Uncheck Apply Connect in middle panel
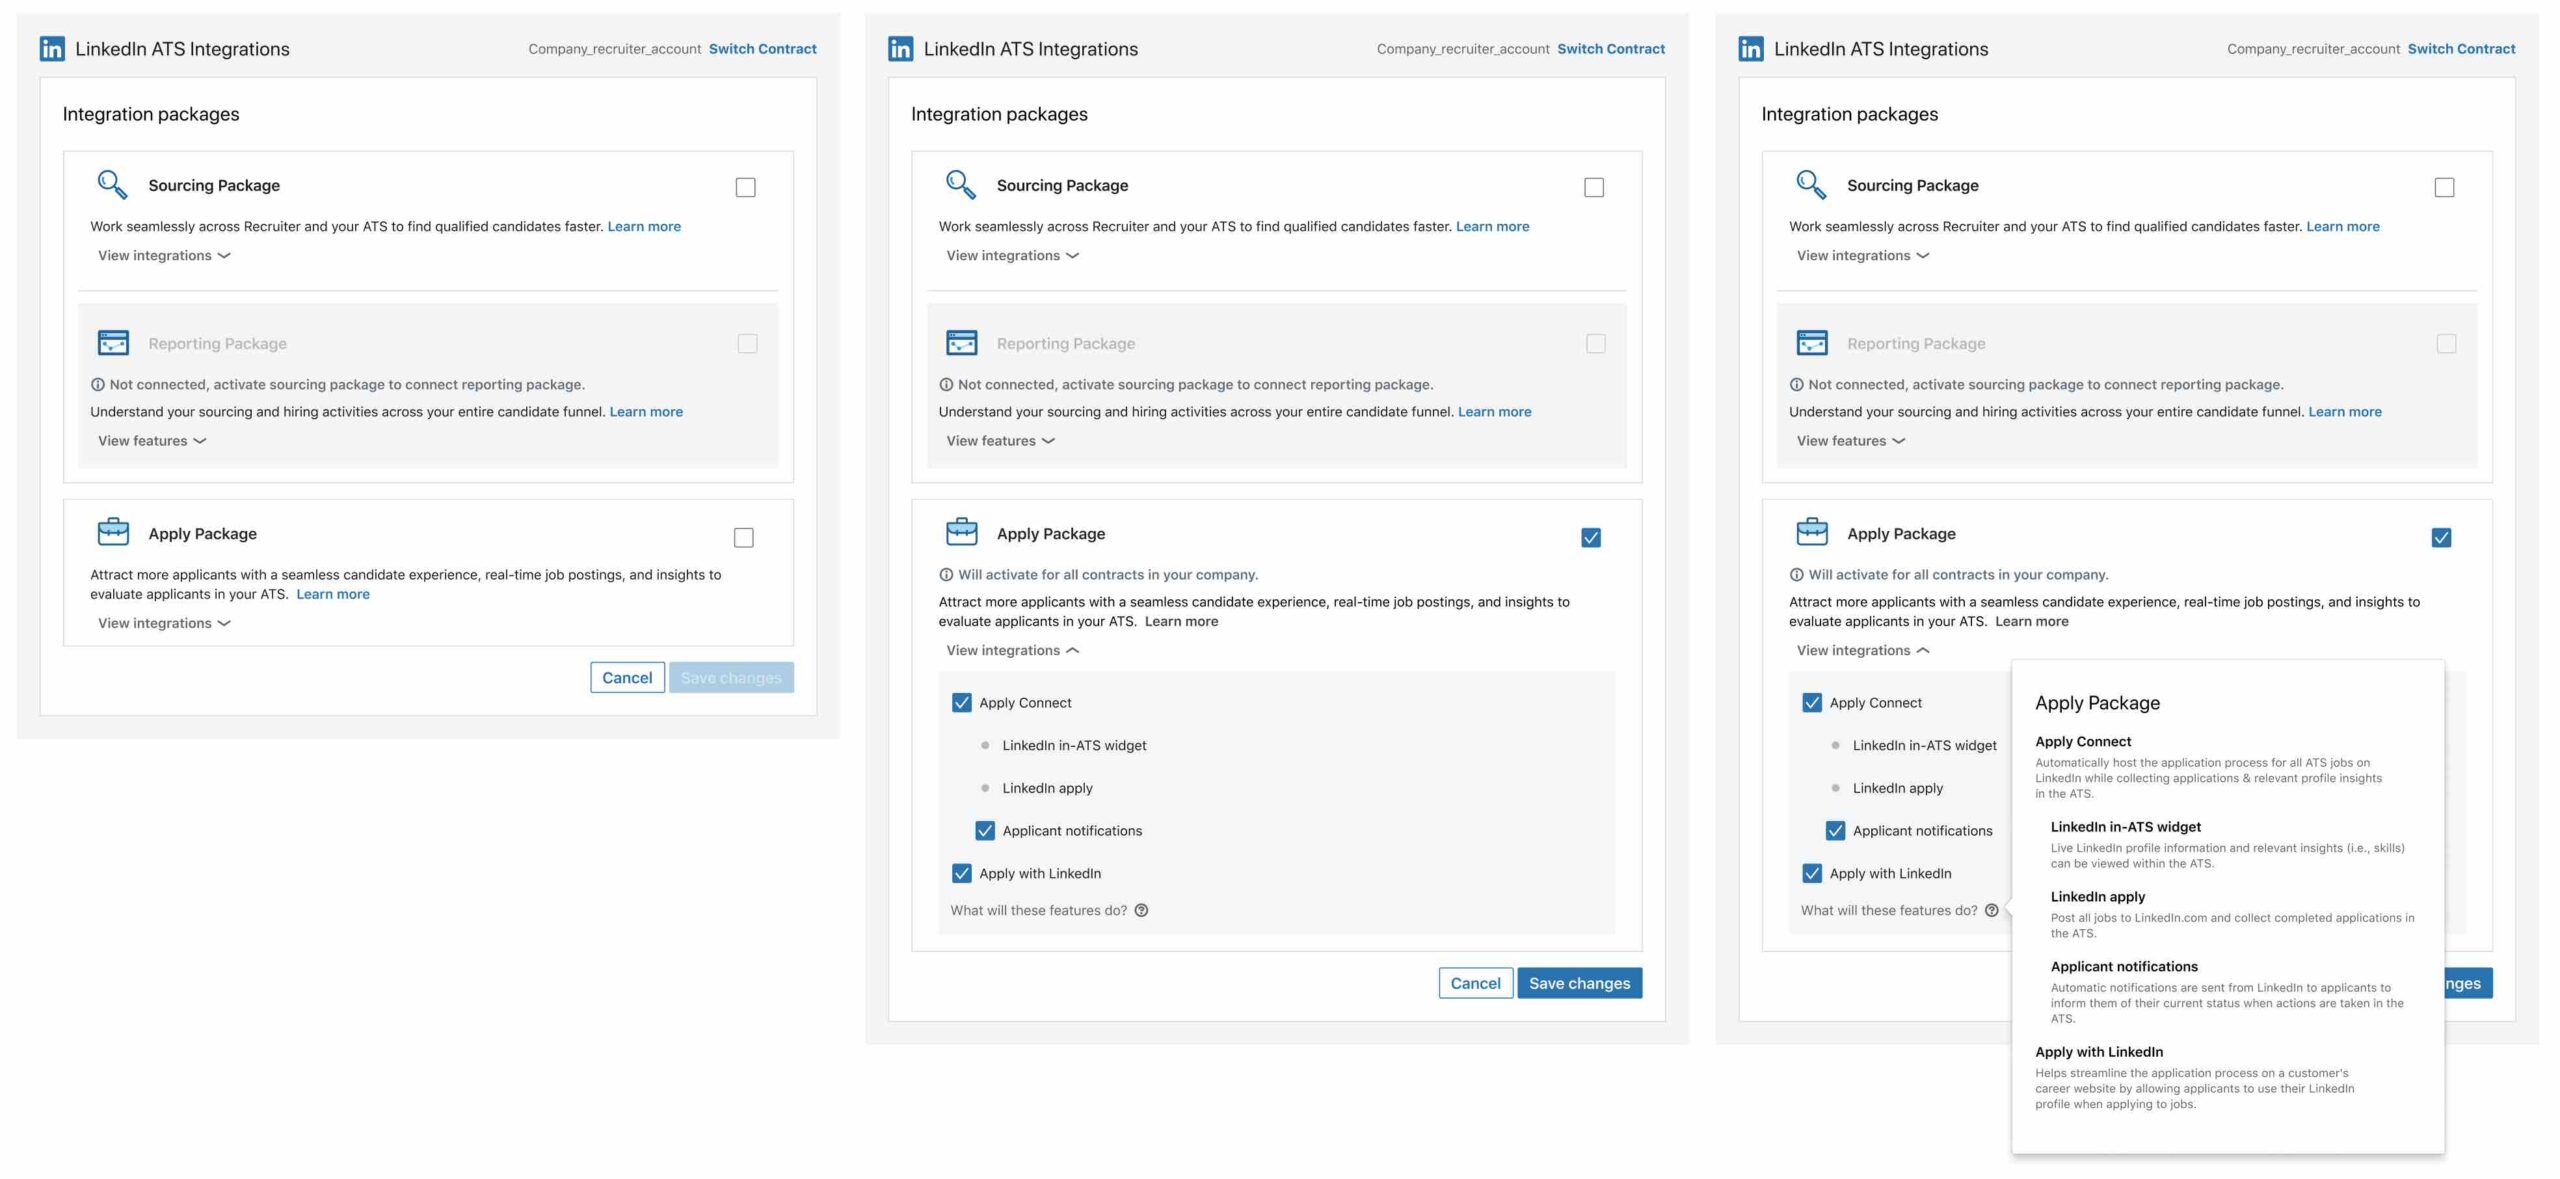This screenshot has height=1179, width=2560. 962,703
